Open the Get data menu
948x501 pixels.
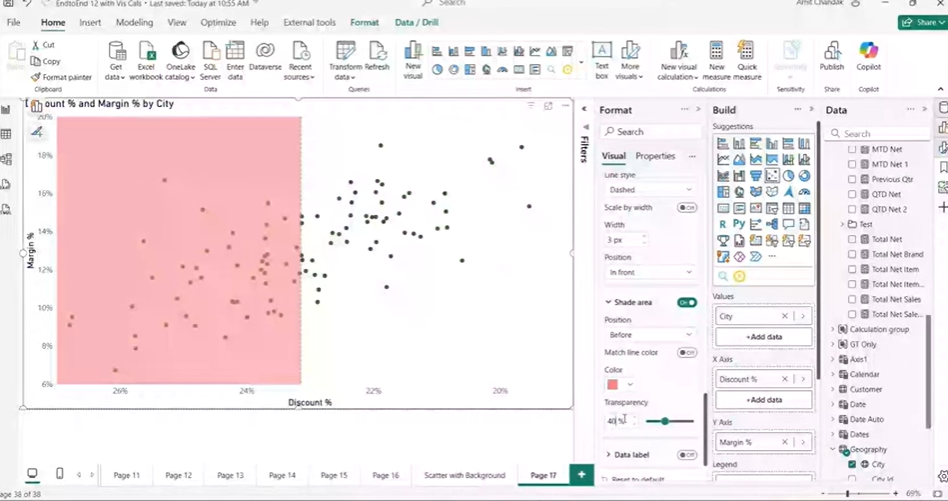point(115,61)
